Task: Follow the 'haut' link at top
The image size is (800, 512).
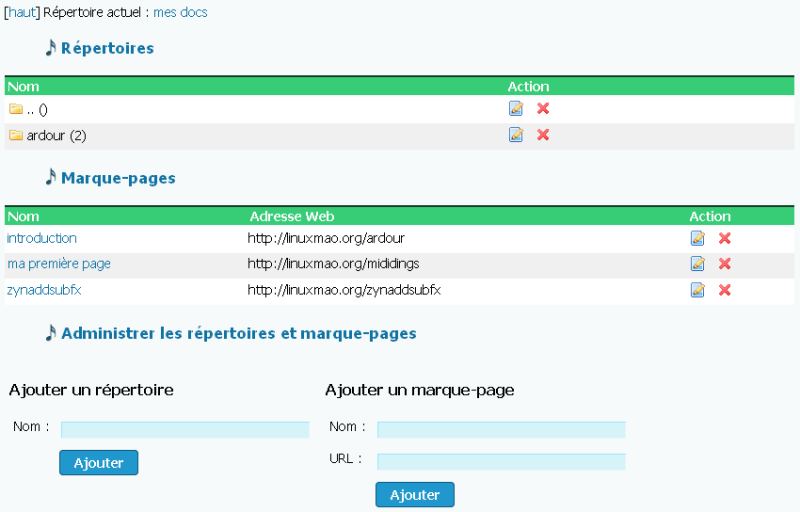Action: [x=22, y=12]
